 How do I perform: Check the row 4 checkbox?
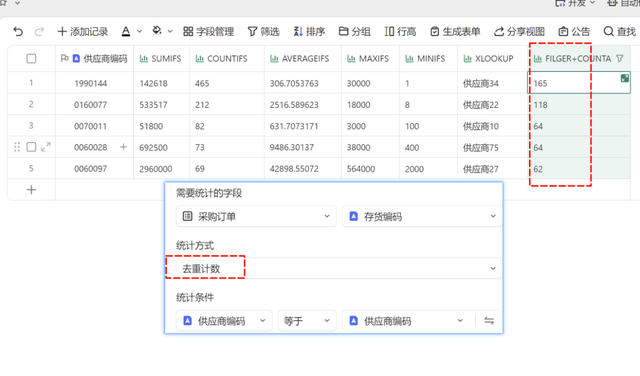click(31, 147)
